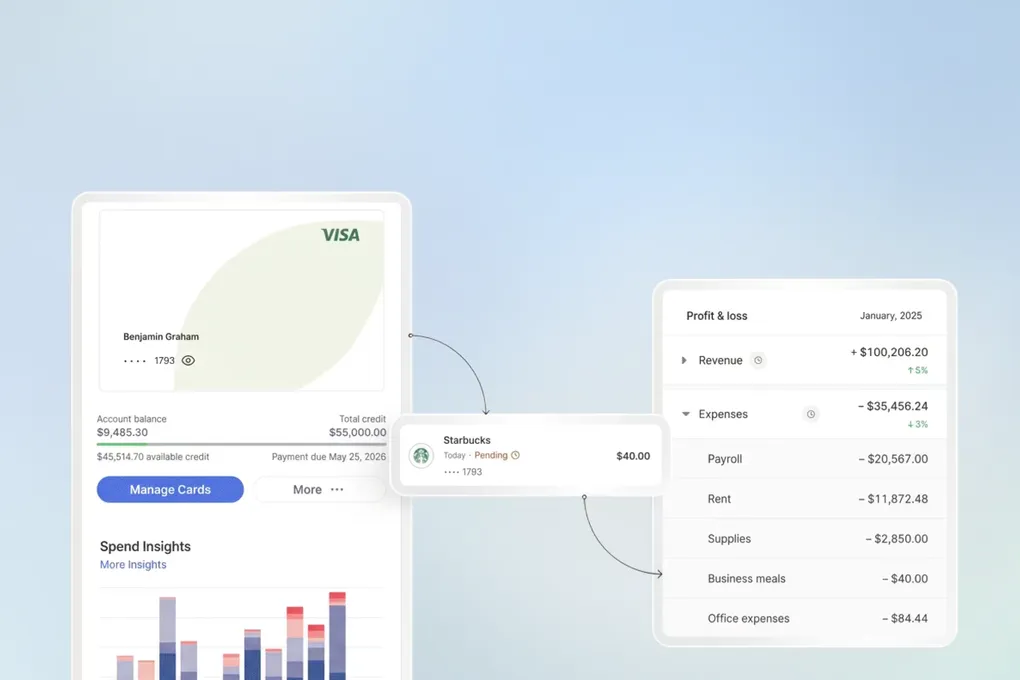Select the Rent expense row
1020x680 pixels.
tap(804, 499)
